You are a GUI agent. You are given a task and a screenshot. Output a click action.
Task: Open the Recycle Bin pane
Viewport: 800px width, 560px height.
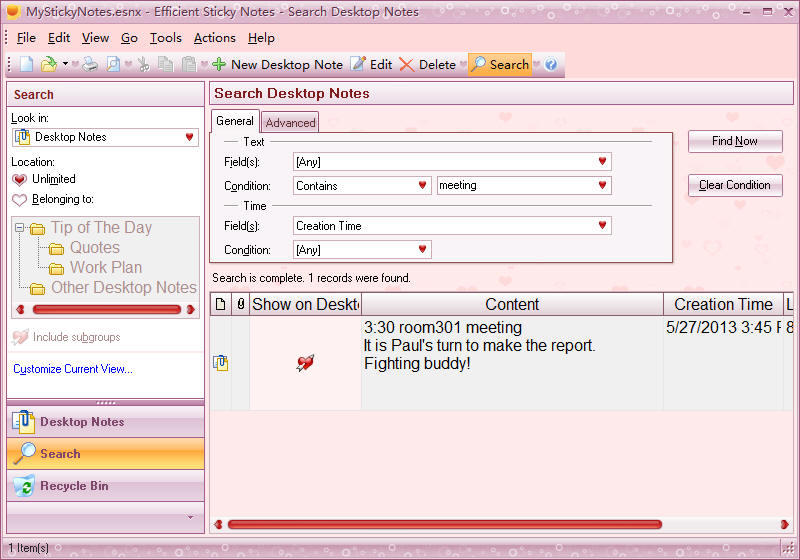[x=106, y=486]
